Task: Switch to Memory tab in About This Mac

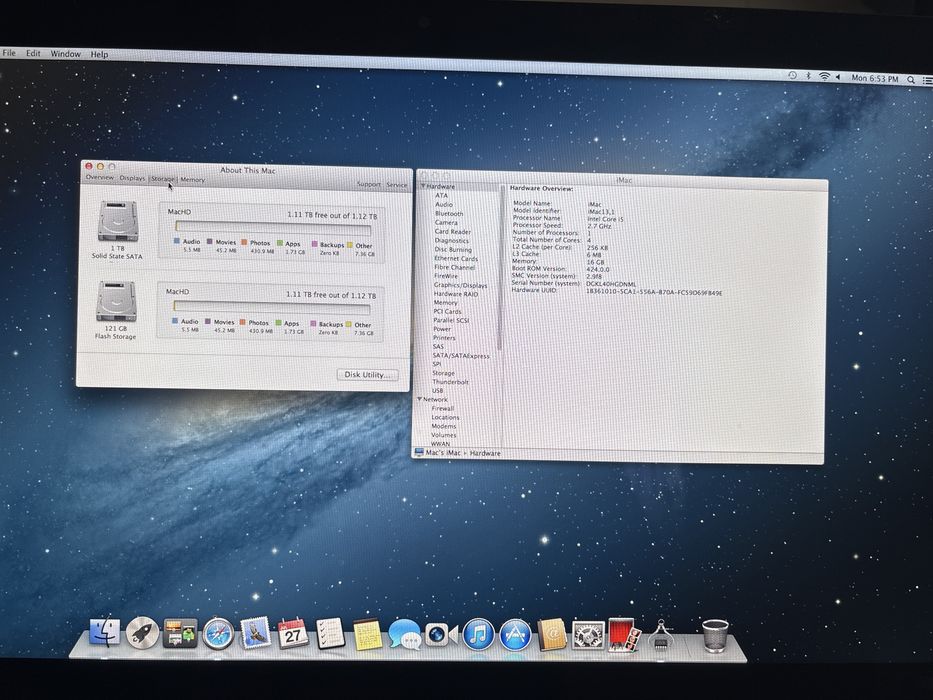Action: (192, 179)
